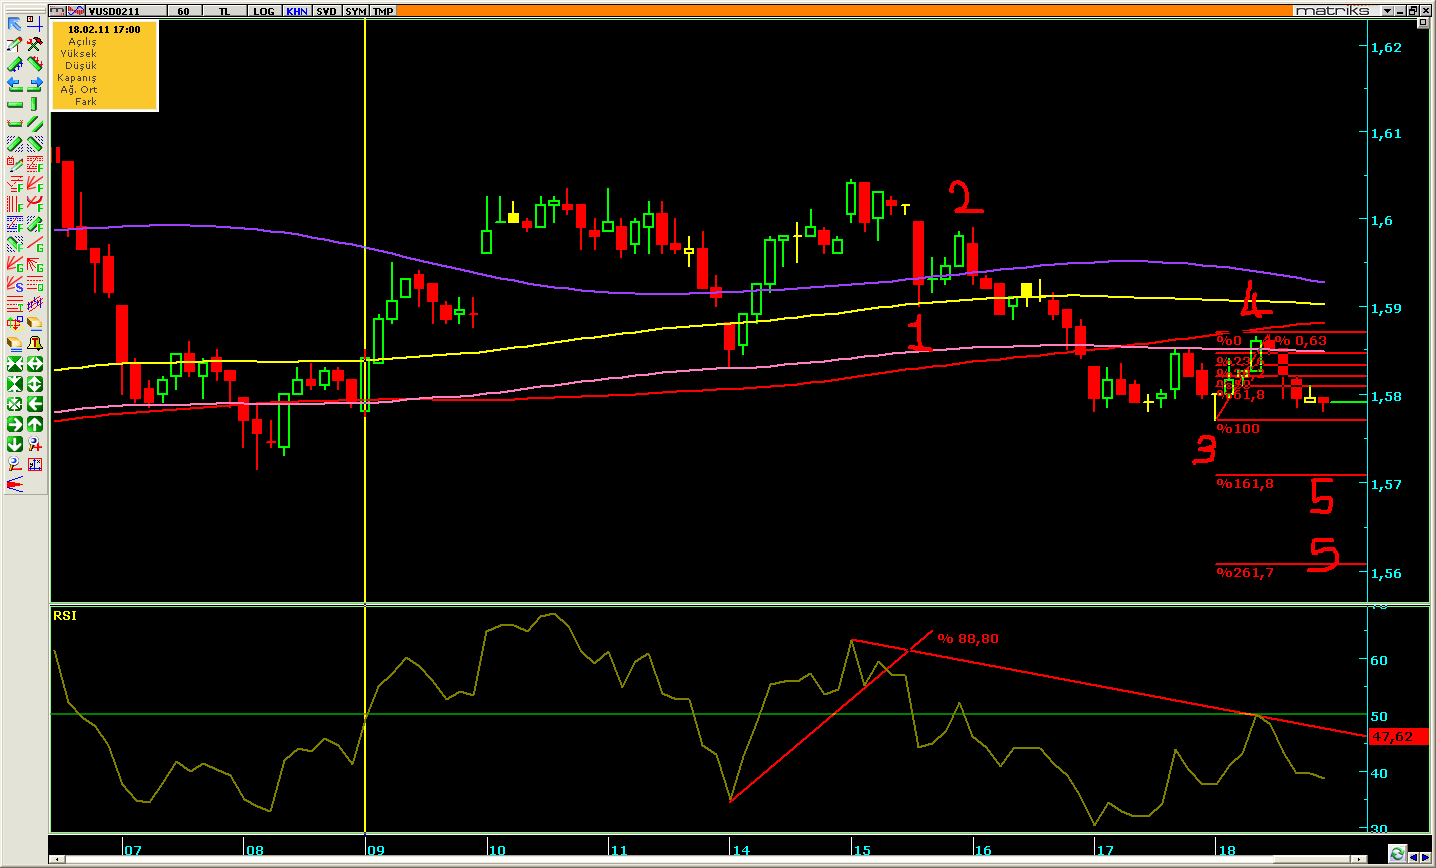Click the TMP button
This screenshot has height=868, width=1436.
(383, 11)
